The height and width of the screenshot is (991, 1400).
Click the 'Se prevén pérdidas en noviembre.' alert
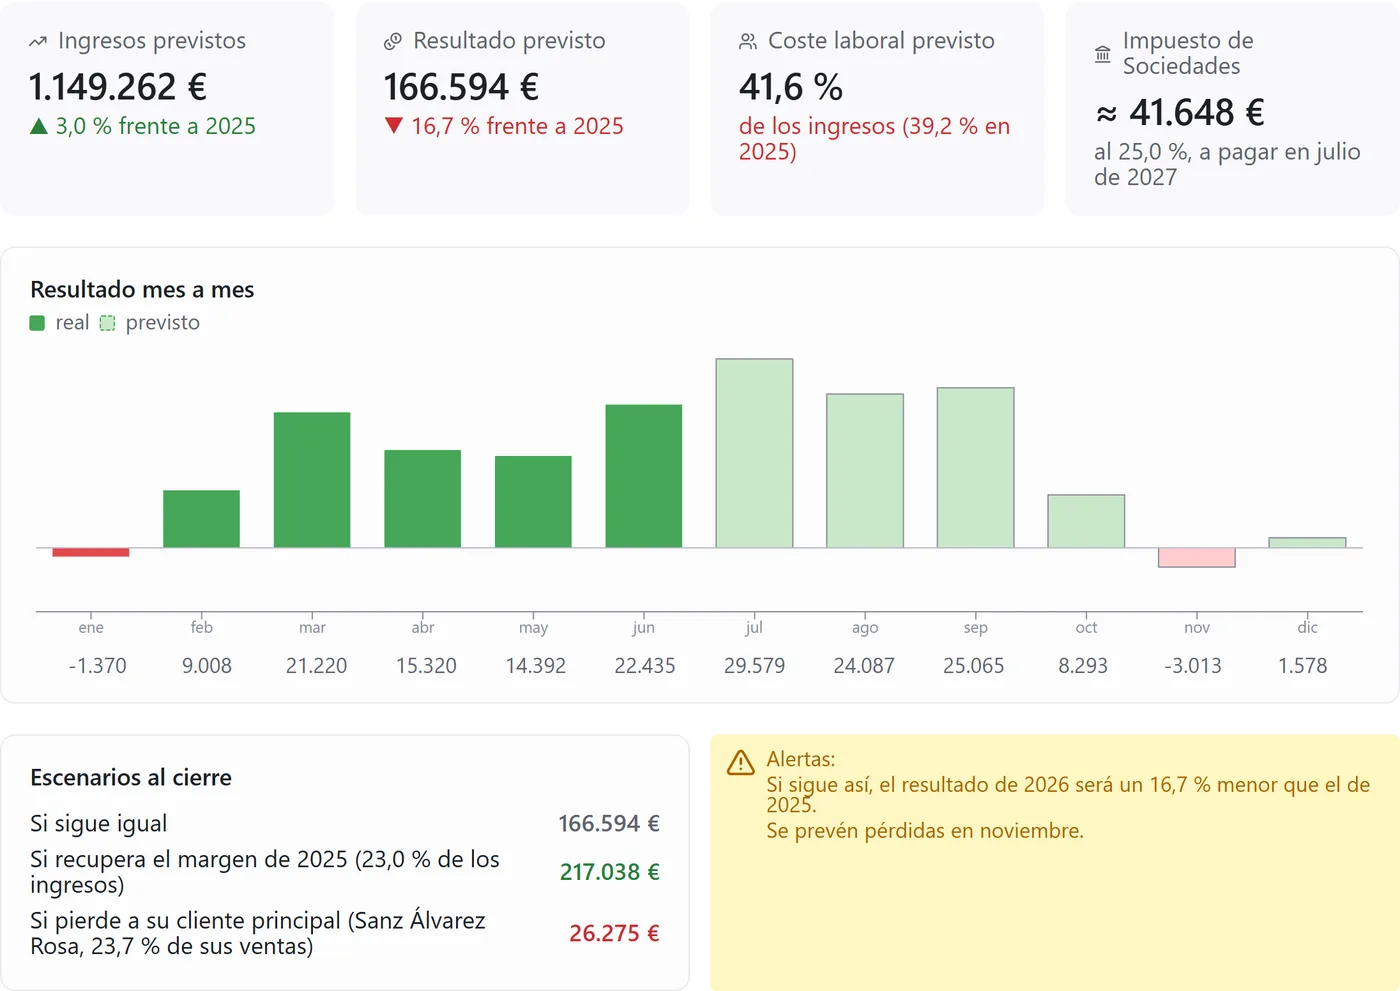(925, 831)
